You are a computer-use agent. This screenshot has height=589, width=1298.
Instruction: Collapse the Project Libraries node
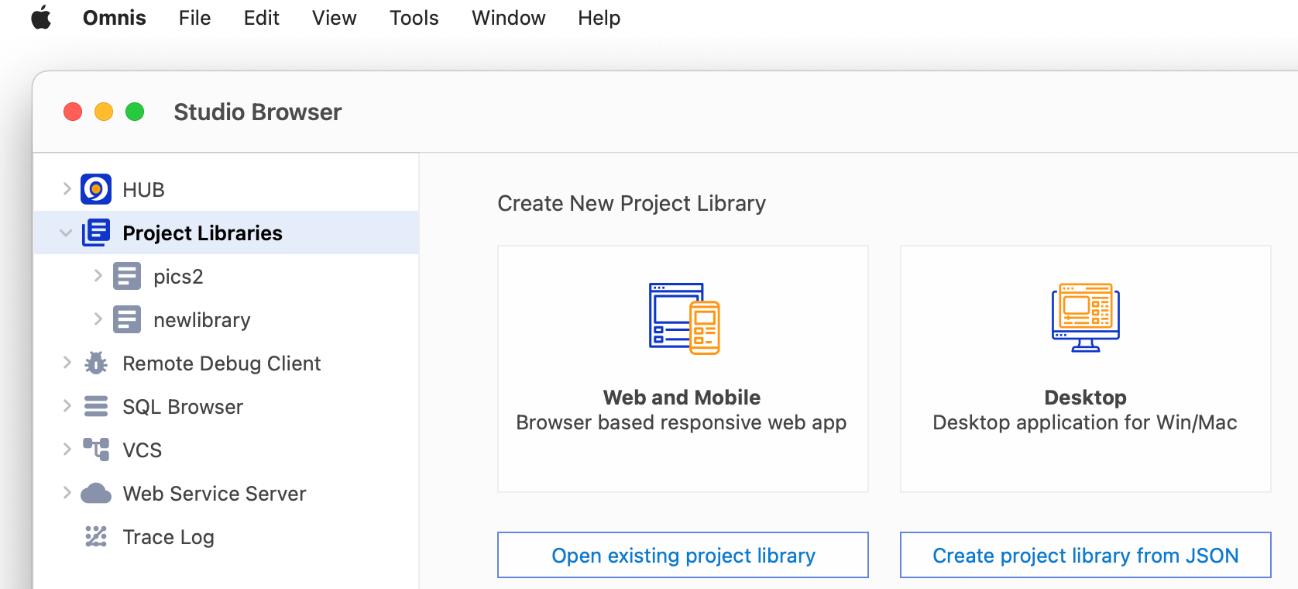coord(66,233)
